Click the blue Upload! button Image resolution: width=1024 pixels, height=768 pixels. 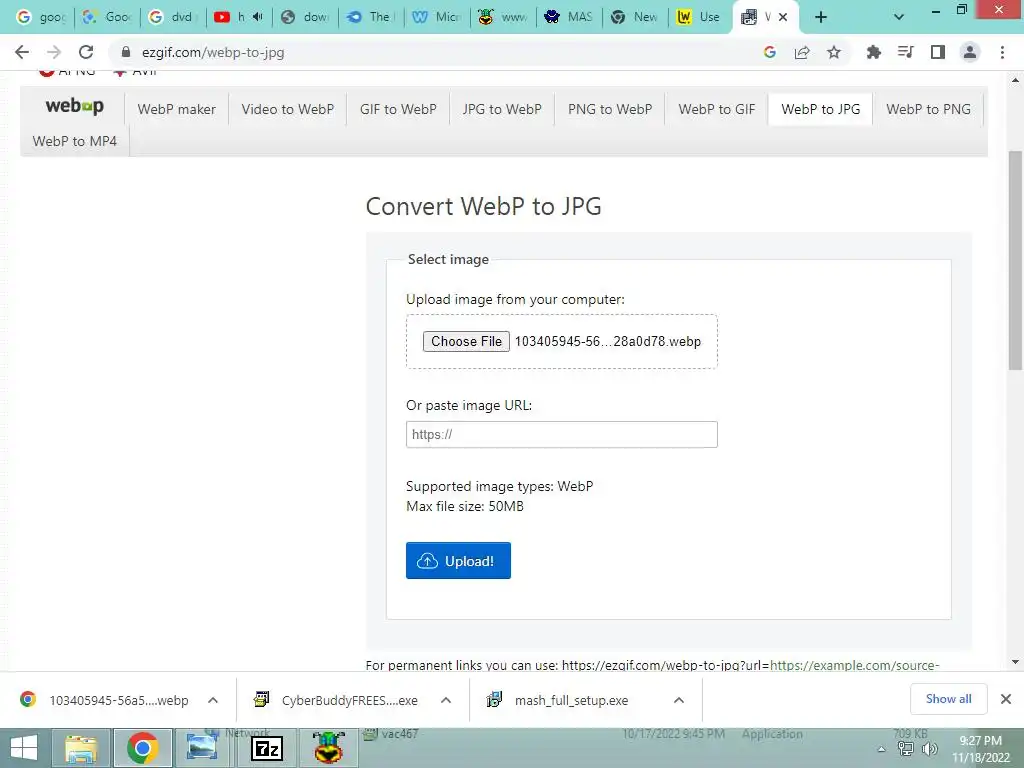458,560
